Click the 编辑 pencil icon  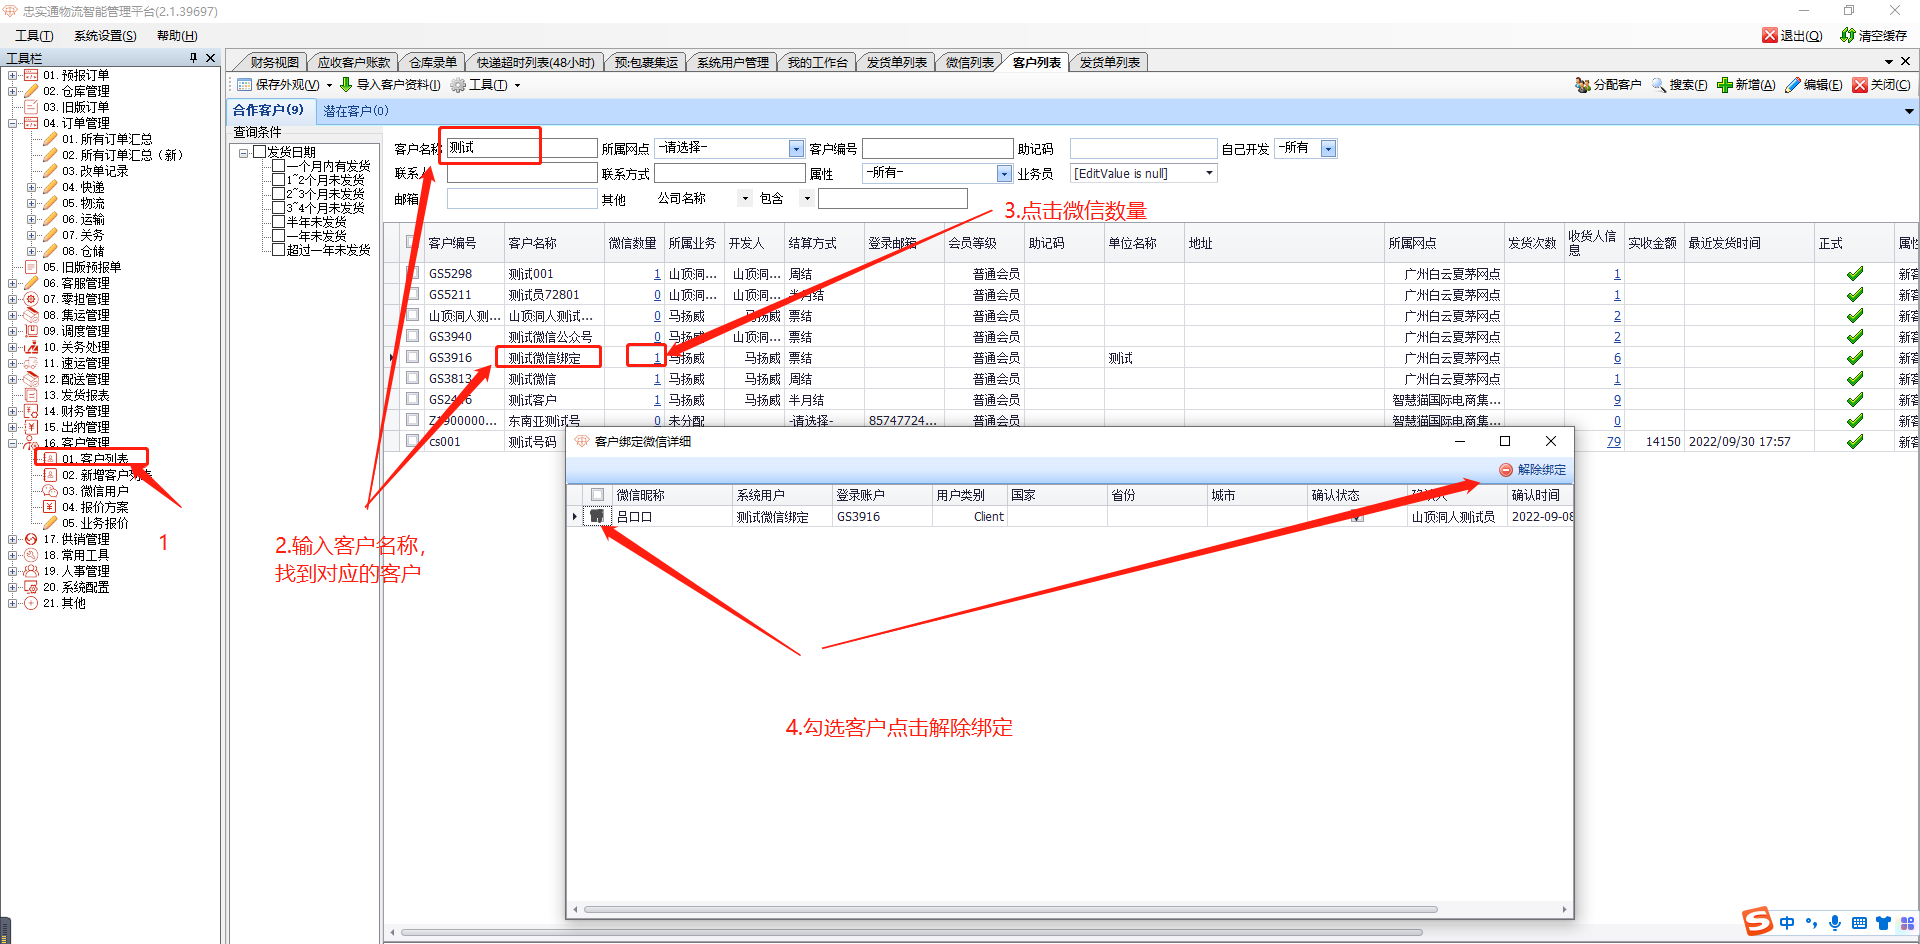[1792, 85]
